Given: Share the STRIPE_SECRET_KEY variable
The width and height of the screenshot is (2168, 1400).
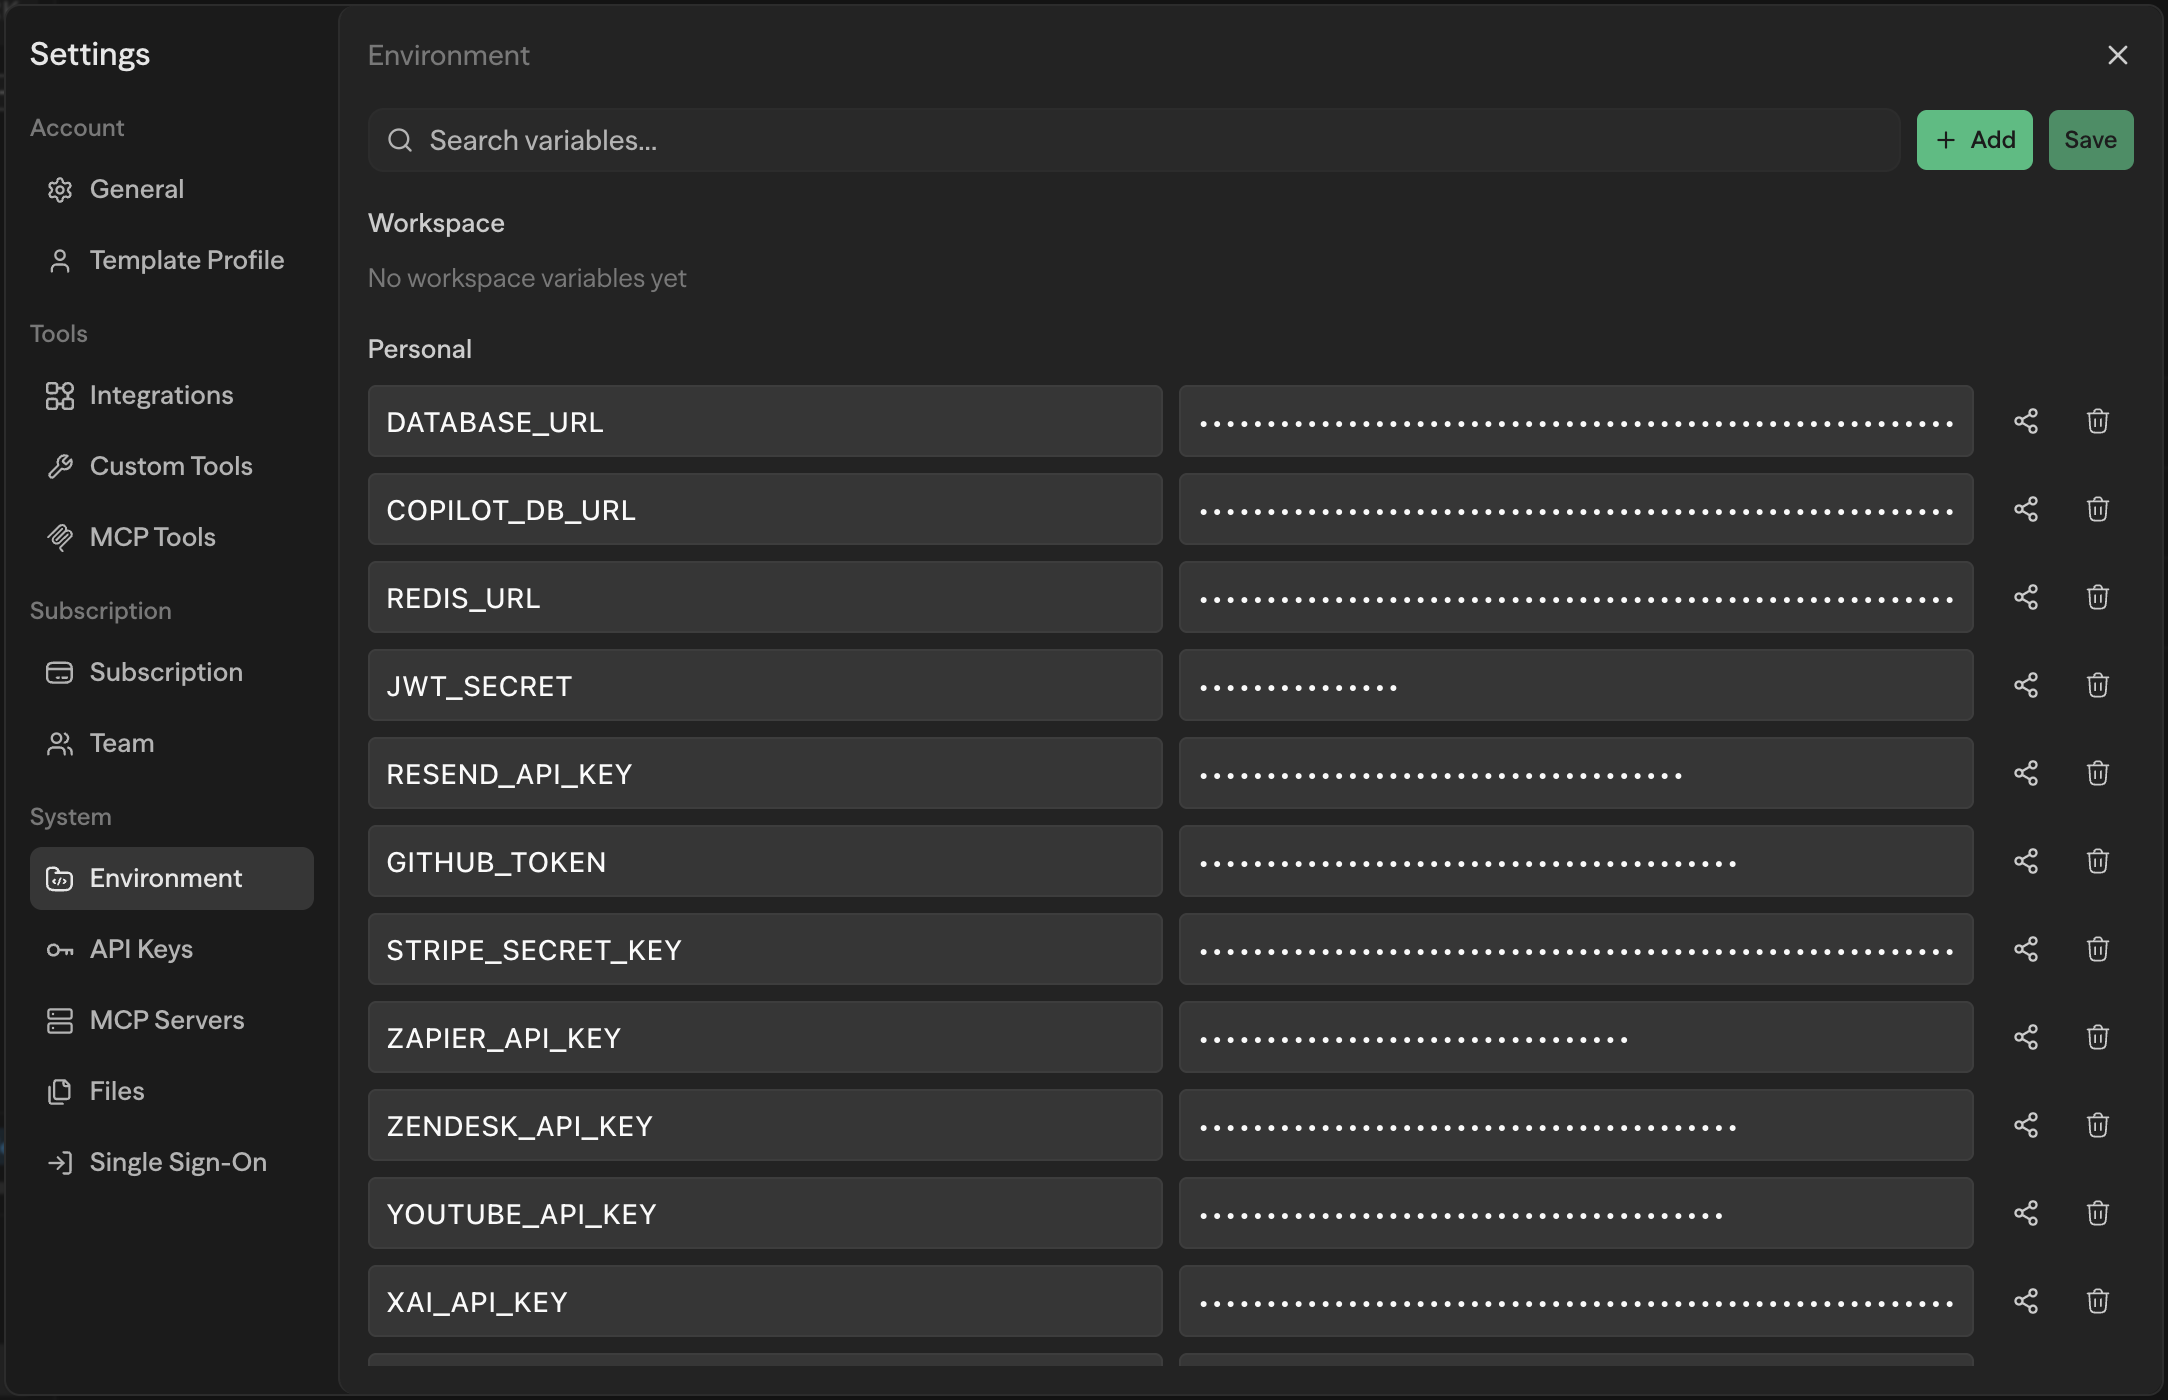Looking at the screenshot, I should click(2026, 949).
